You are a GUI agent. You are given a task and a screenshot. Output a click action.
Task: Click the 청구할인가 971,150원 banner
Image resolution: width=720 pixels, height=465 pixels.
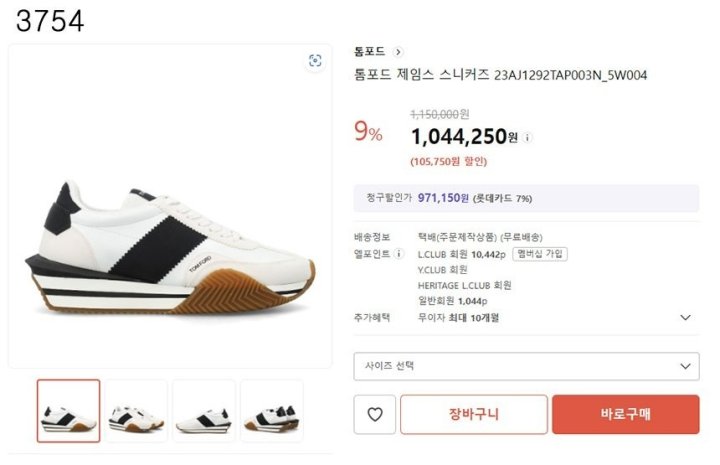(526, 198)
